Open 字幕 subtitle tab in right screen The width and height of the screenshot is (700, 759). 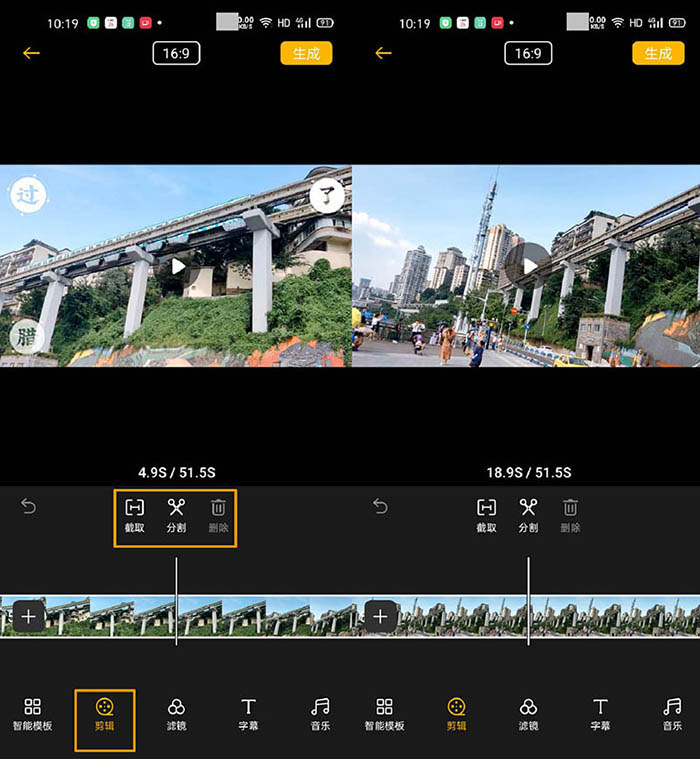pos(600,714)
